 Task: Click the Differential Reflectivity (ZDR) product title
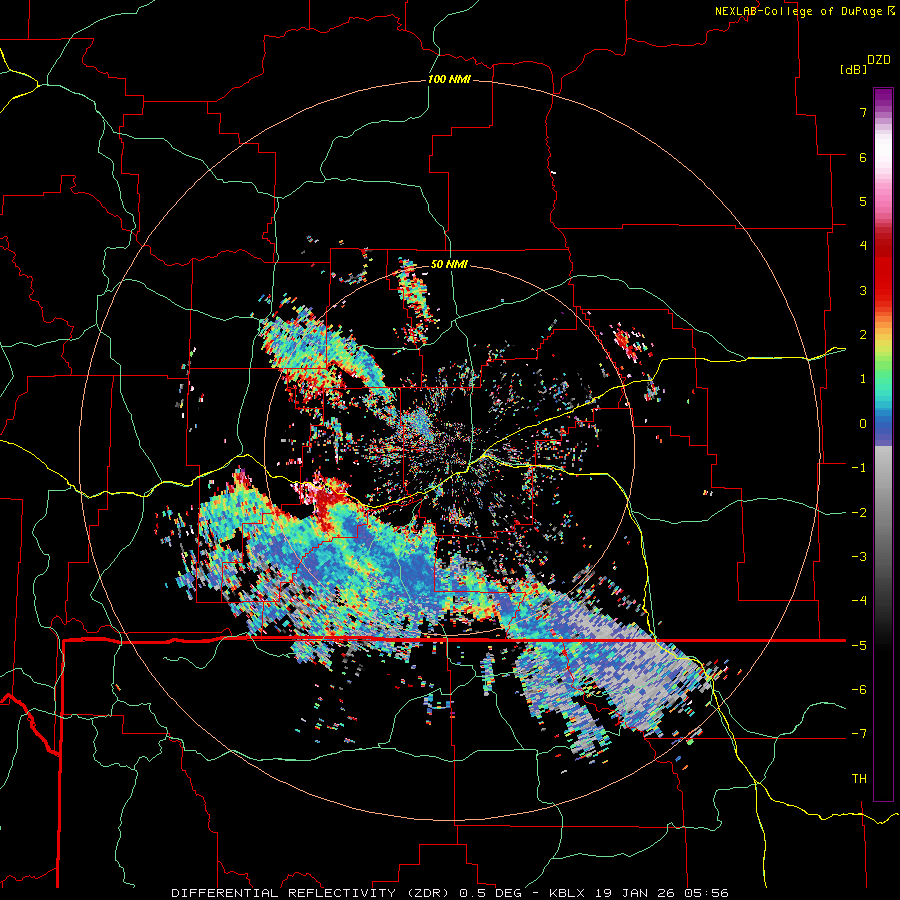(x=312, y=893)
